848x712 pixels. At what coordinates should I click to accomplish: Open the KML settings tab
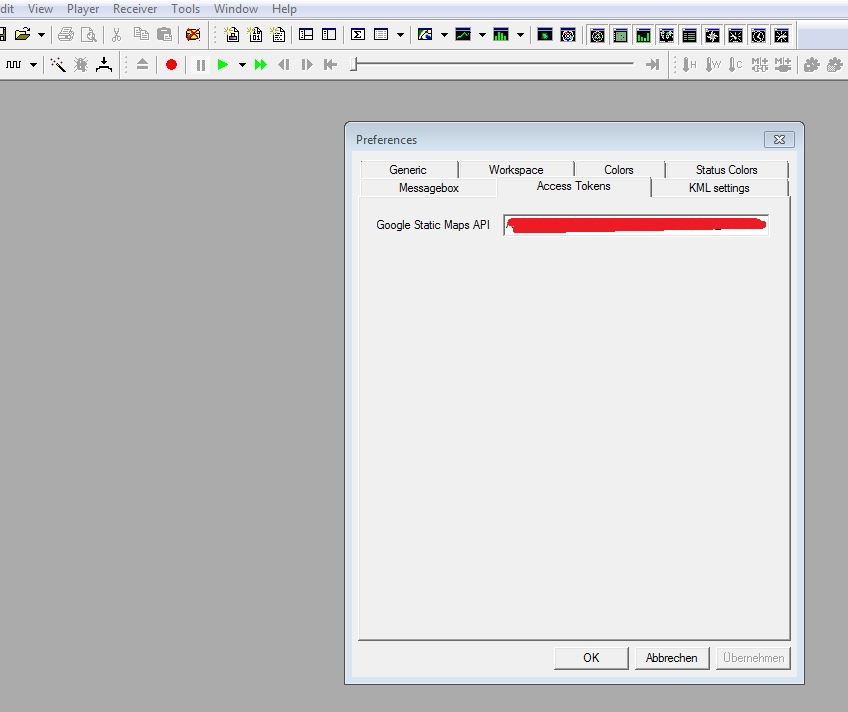719,188
